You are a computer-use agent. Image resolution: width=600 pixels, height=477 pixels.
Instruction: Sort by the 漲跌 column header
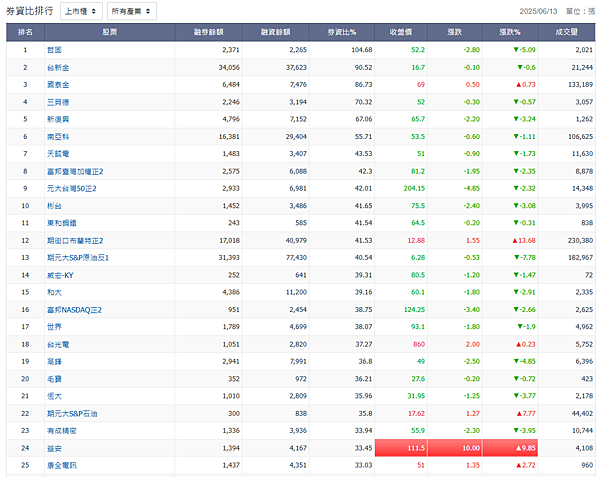455,32
